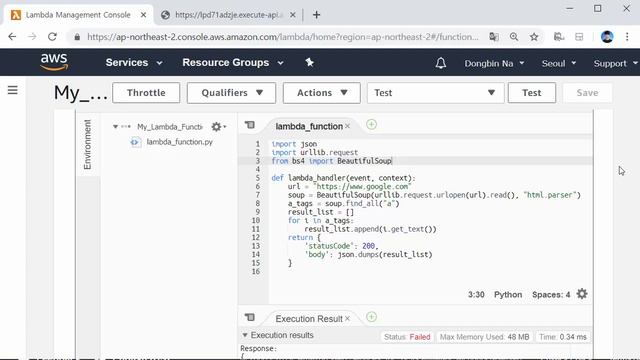The image size is (640, 360).
Task: Close the execute-api browser tab
Action: pyautogui.click(x=293, y=15)
